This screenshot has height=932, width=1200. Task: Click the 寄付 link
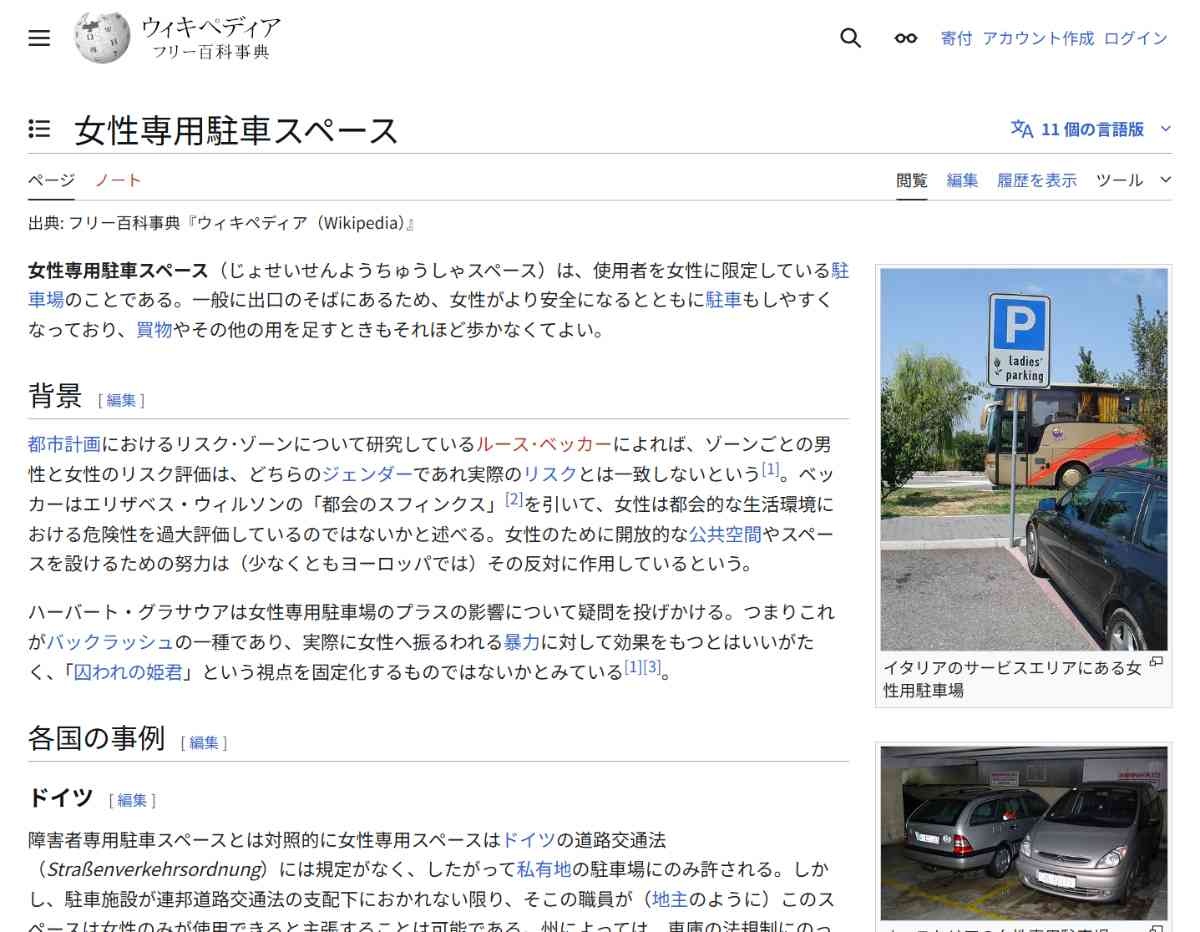point(956,38)
